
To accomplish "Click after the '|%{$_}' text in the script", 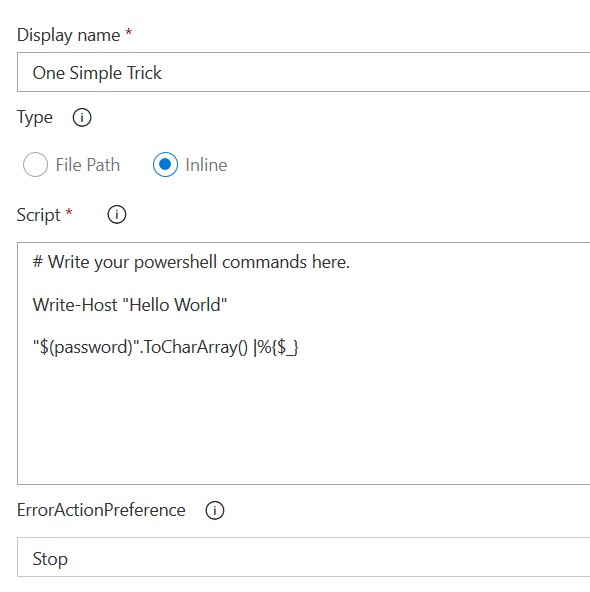I will coord(301,347).
